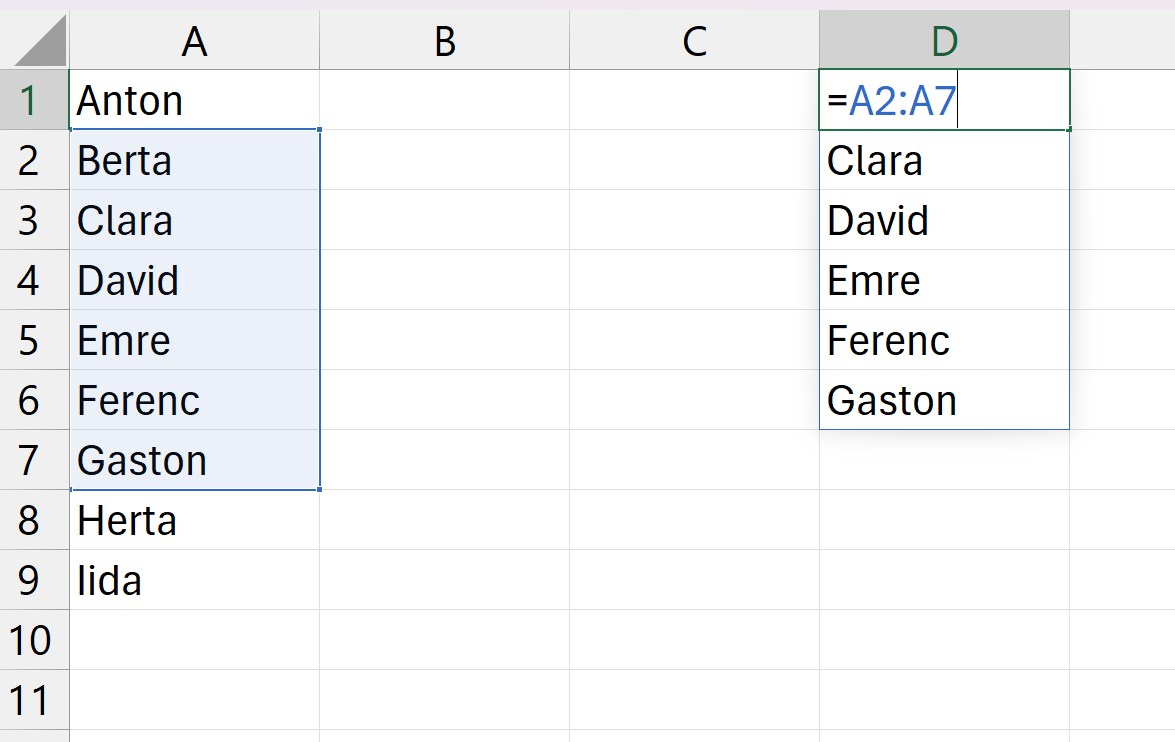Select column C header
The height and width of the screenshot is (742, 1175).
(694, 41)
